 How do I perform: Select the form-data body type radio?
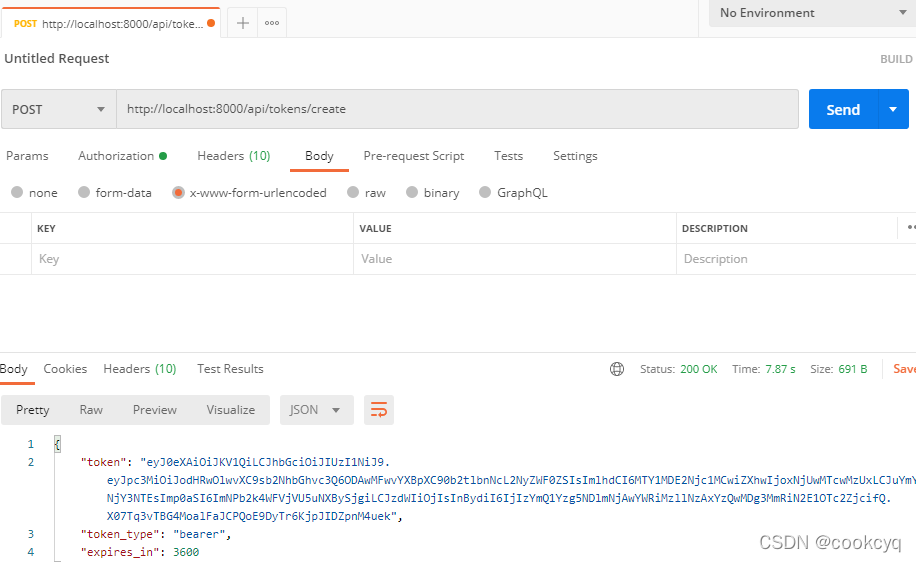pos(84,192)
